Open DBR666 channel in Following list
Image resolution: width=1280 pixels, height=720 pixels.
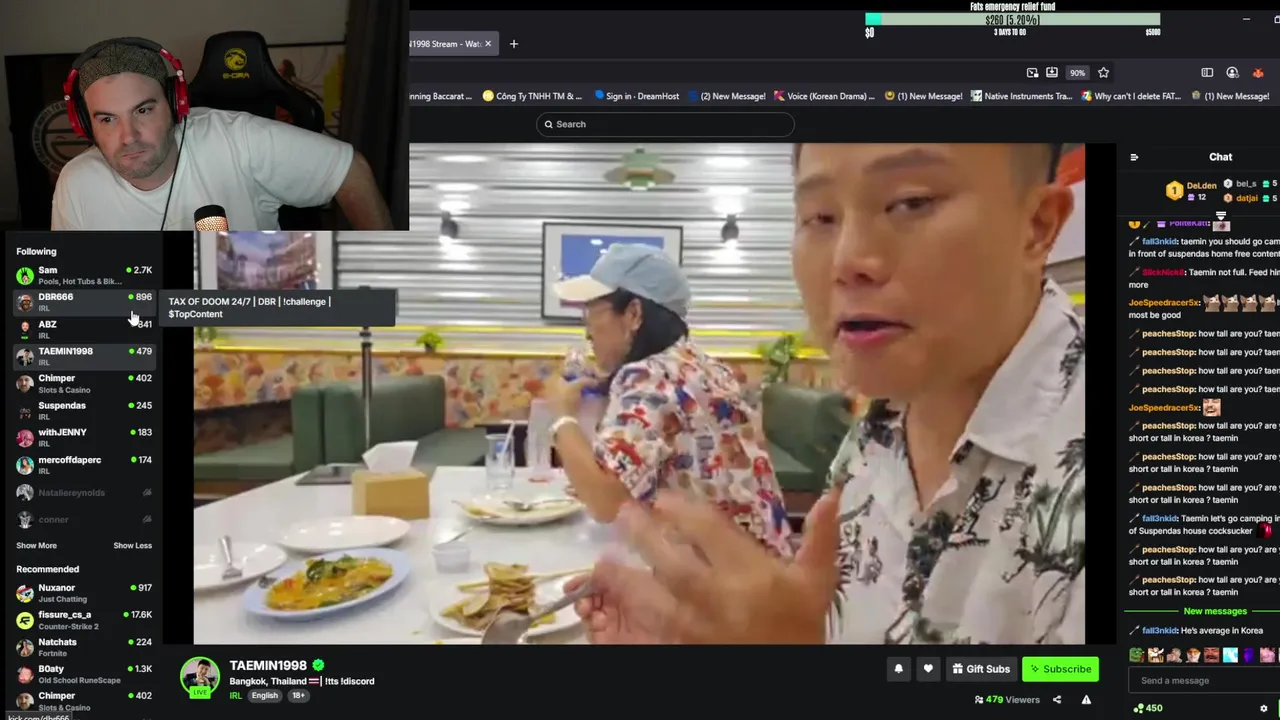(x=84, y=302)
